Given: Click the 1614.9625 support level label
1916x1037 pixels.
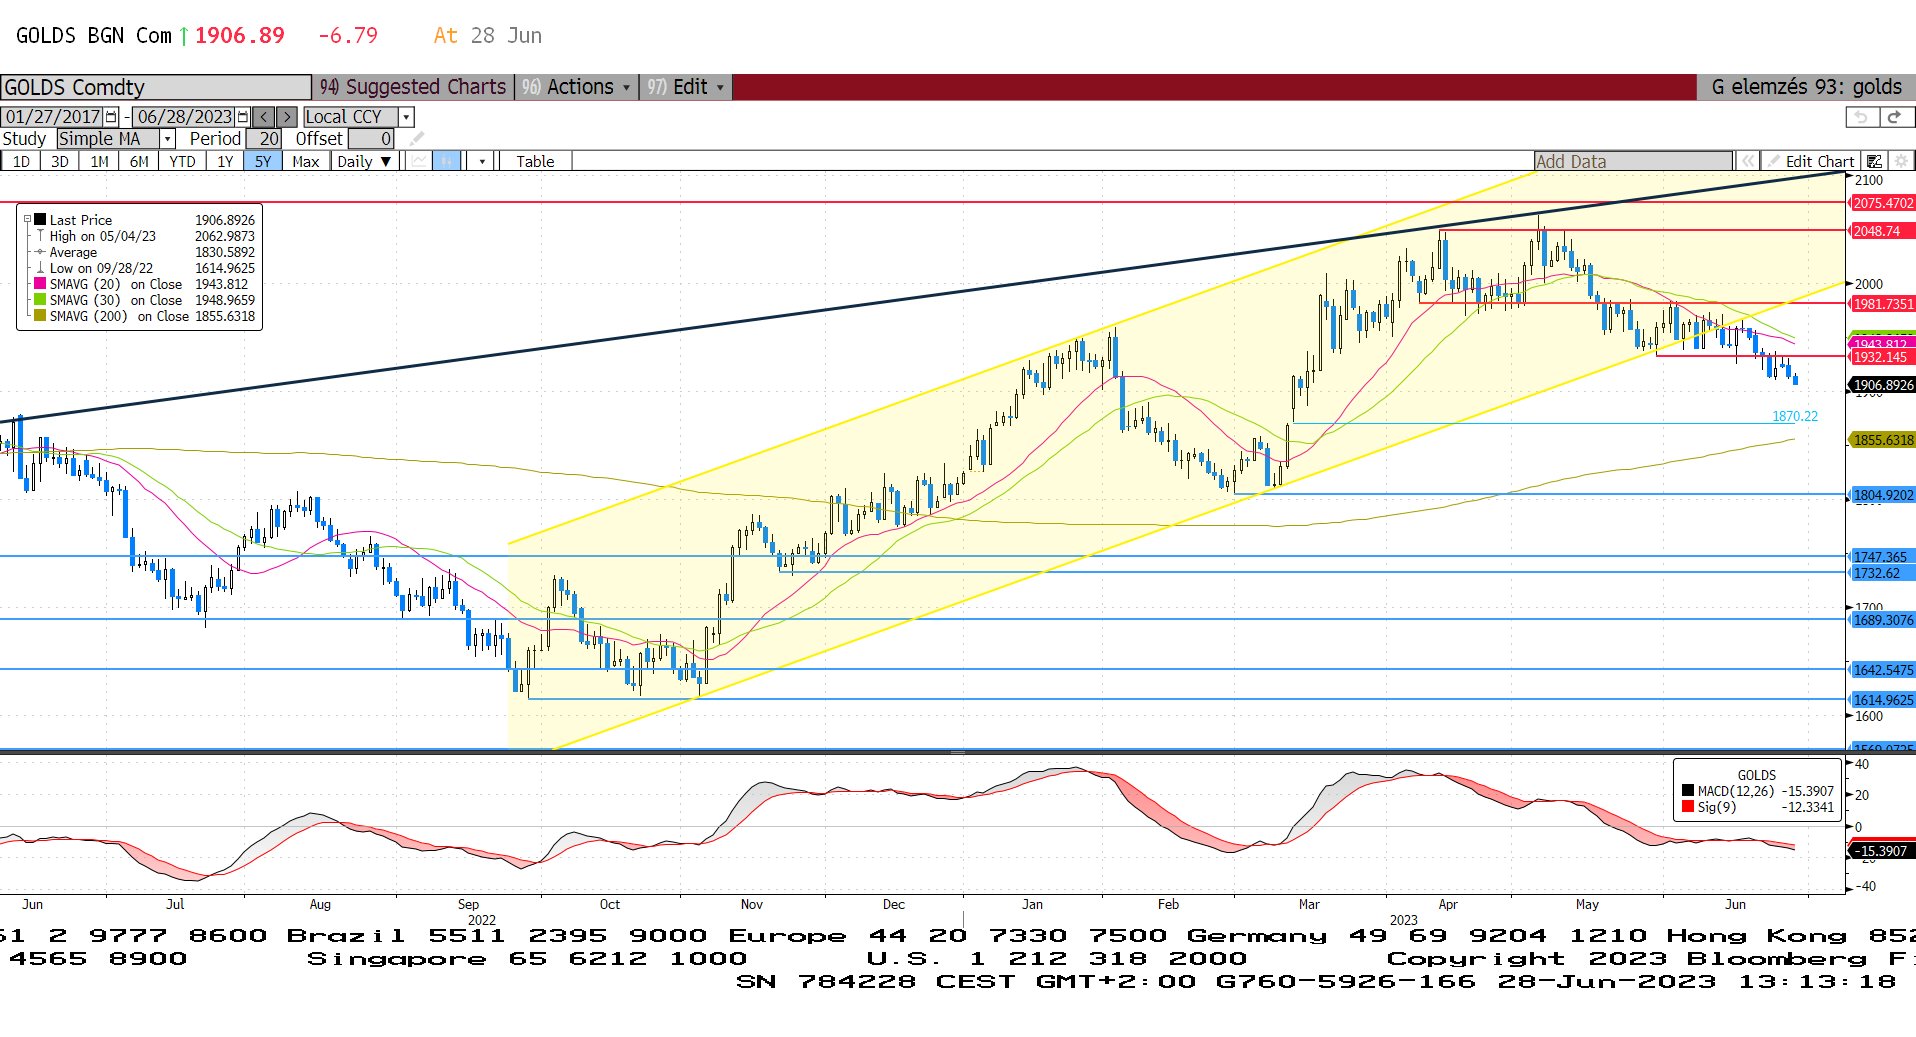Looking at the screenshot, I should pyautogui.click(x=1883, y=700).
